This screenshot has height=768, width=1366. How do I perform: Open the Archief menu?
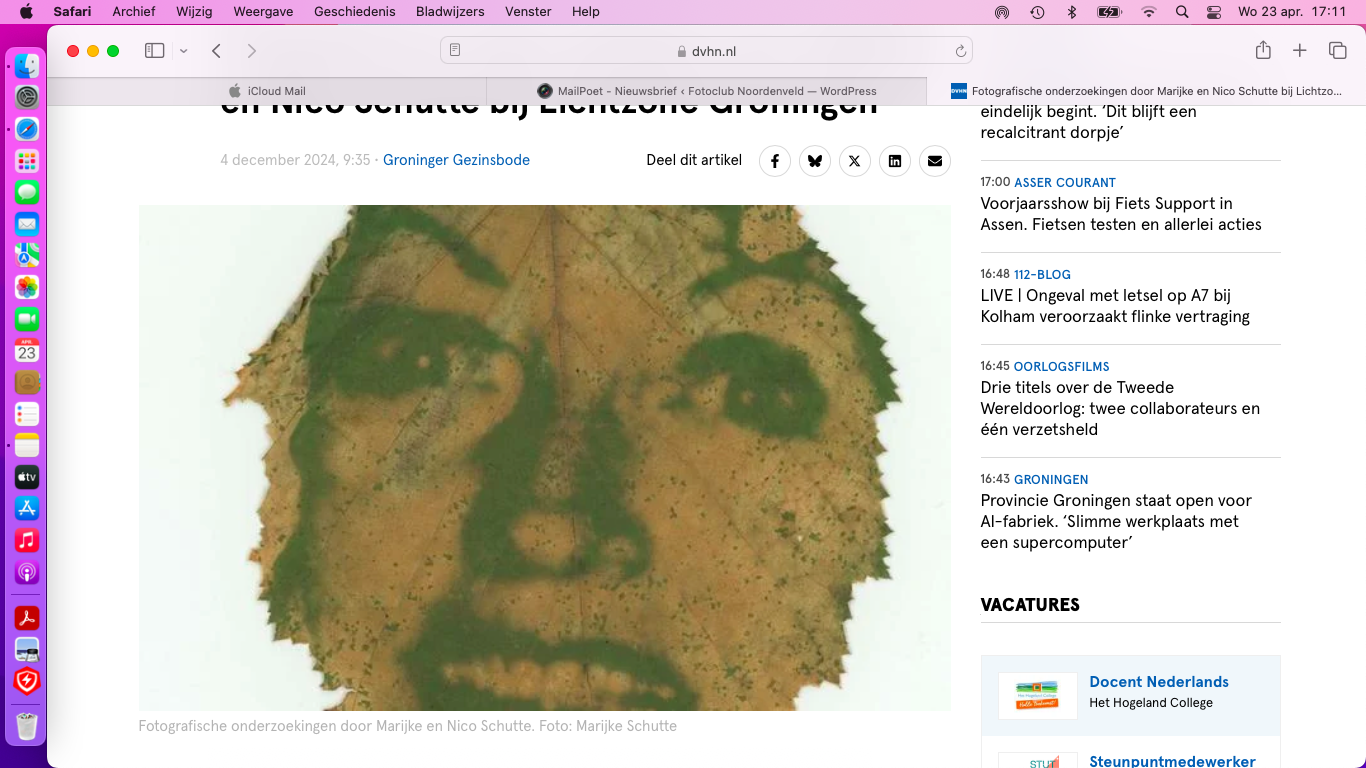click(133, 12)
